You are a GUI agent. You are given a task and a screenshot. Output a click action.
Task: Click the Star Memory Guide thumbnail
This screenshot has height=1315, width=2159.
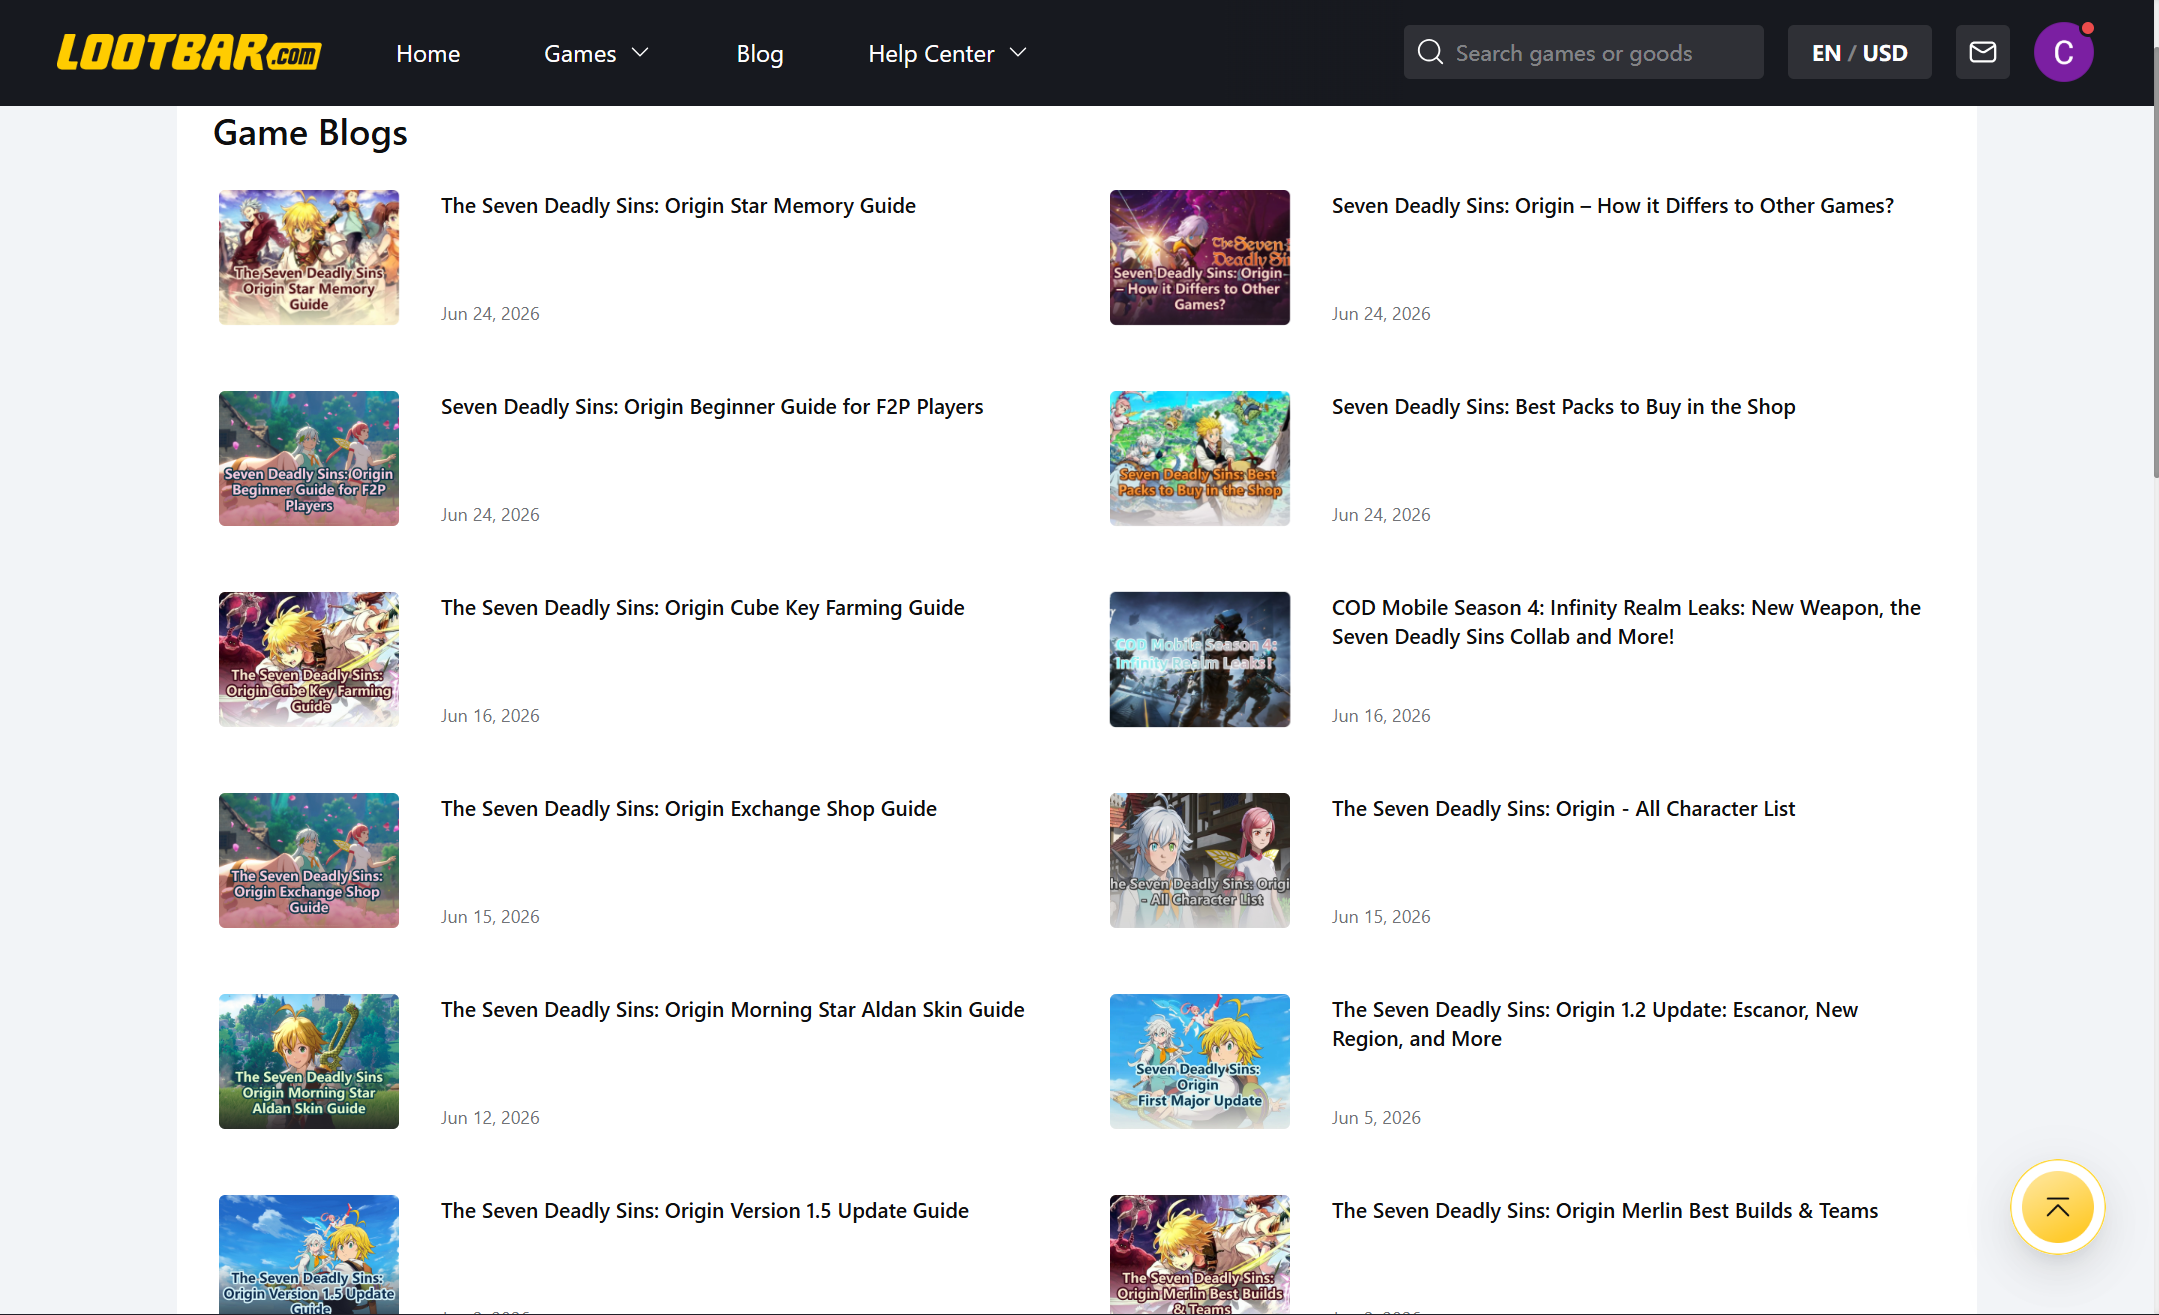click(x=309, y=257)
